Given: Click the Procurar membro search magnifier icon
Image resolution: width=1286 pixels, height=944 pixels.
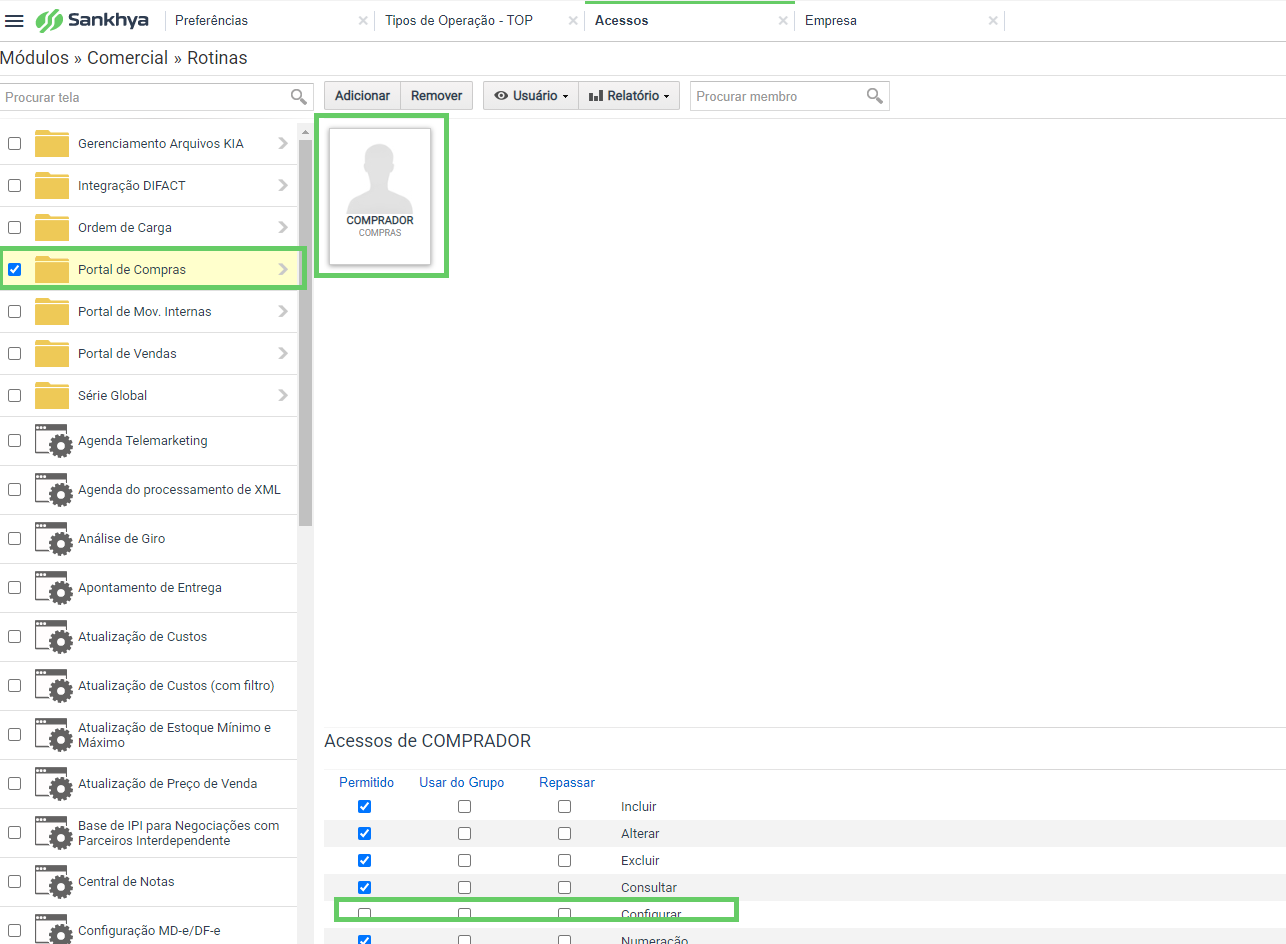Looking at the screenshot, I should 875,96.
